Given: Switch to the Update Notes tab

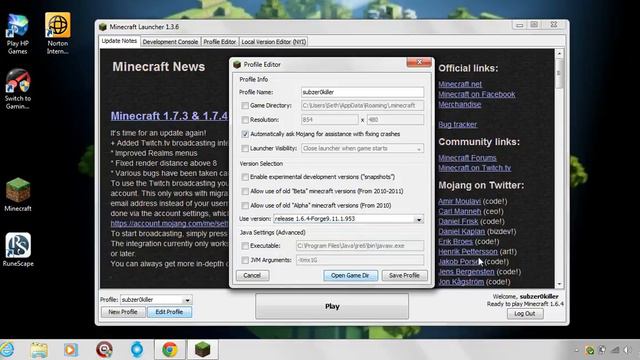Looking at the screenshot, I should 119,41.
